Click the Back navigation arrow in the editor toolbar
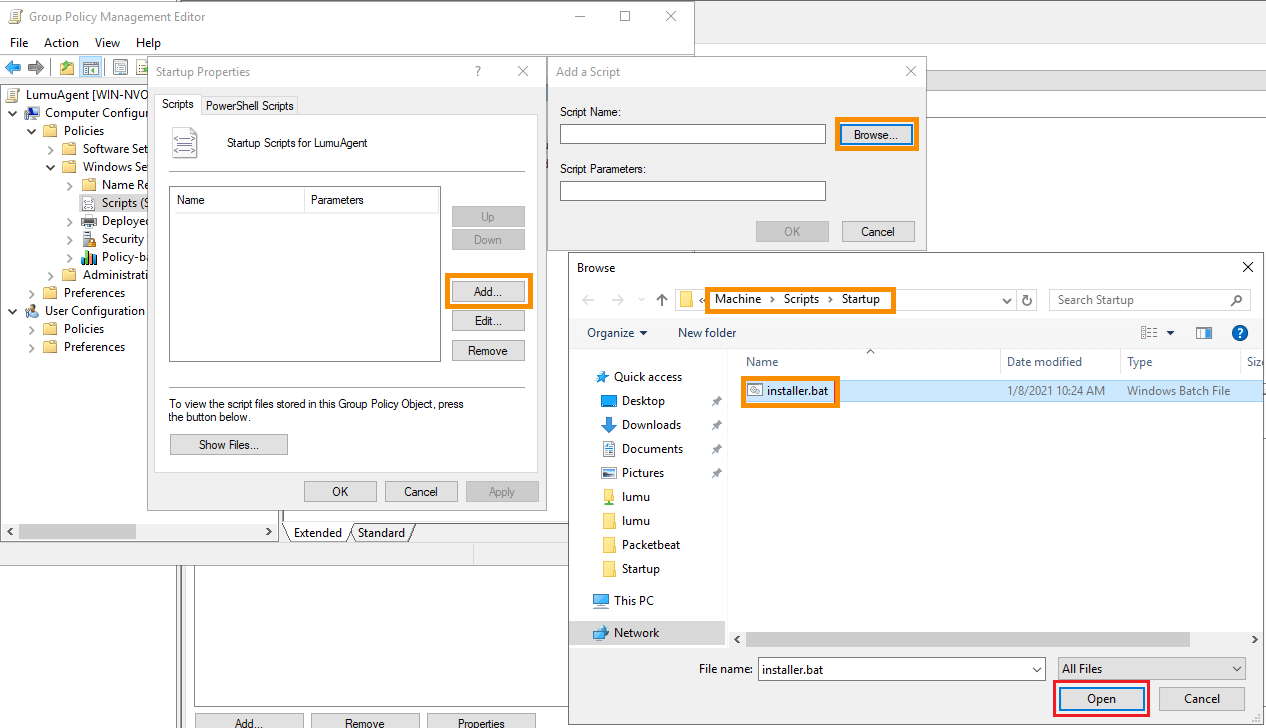The width and height of the screenshot is (1266, 728). coord(12,67)
